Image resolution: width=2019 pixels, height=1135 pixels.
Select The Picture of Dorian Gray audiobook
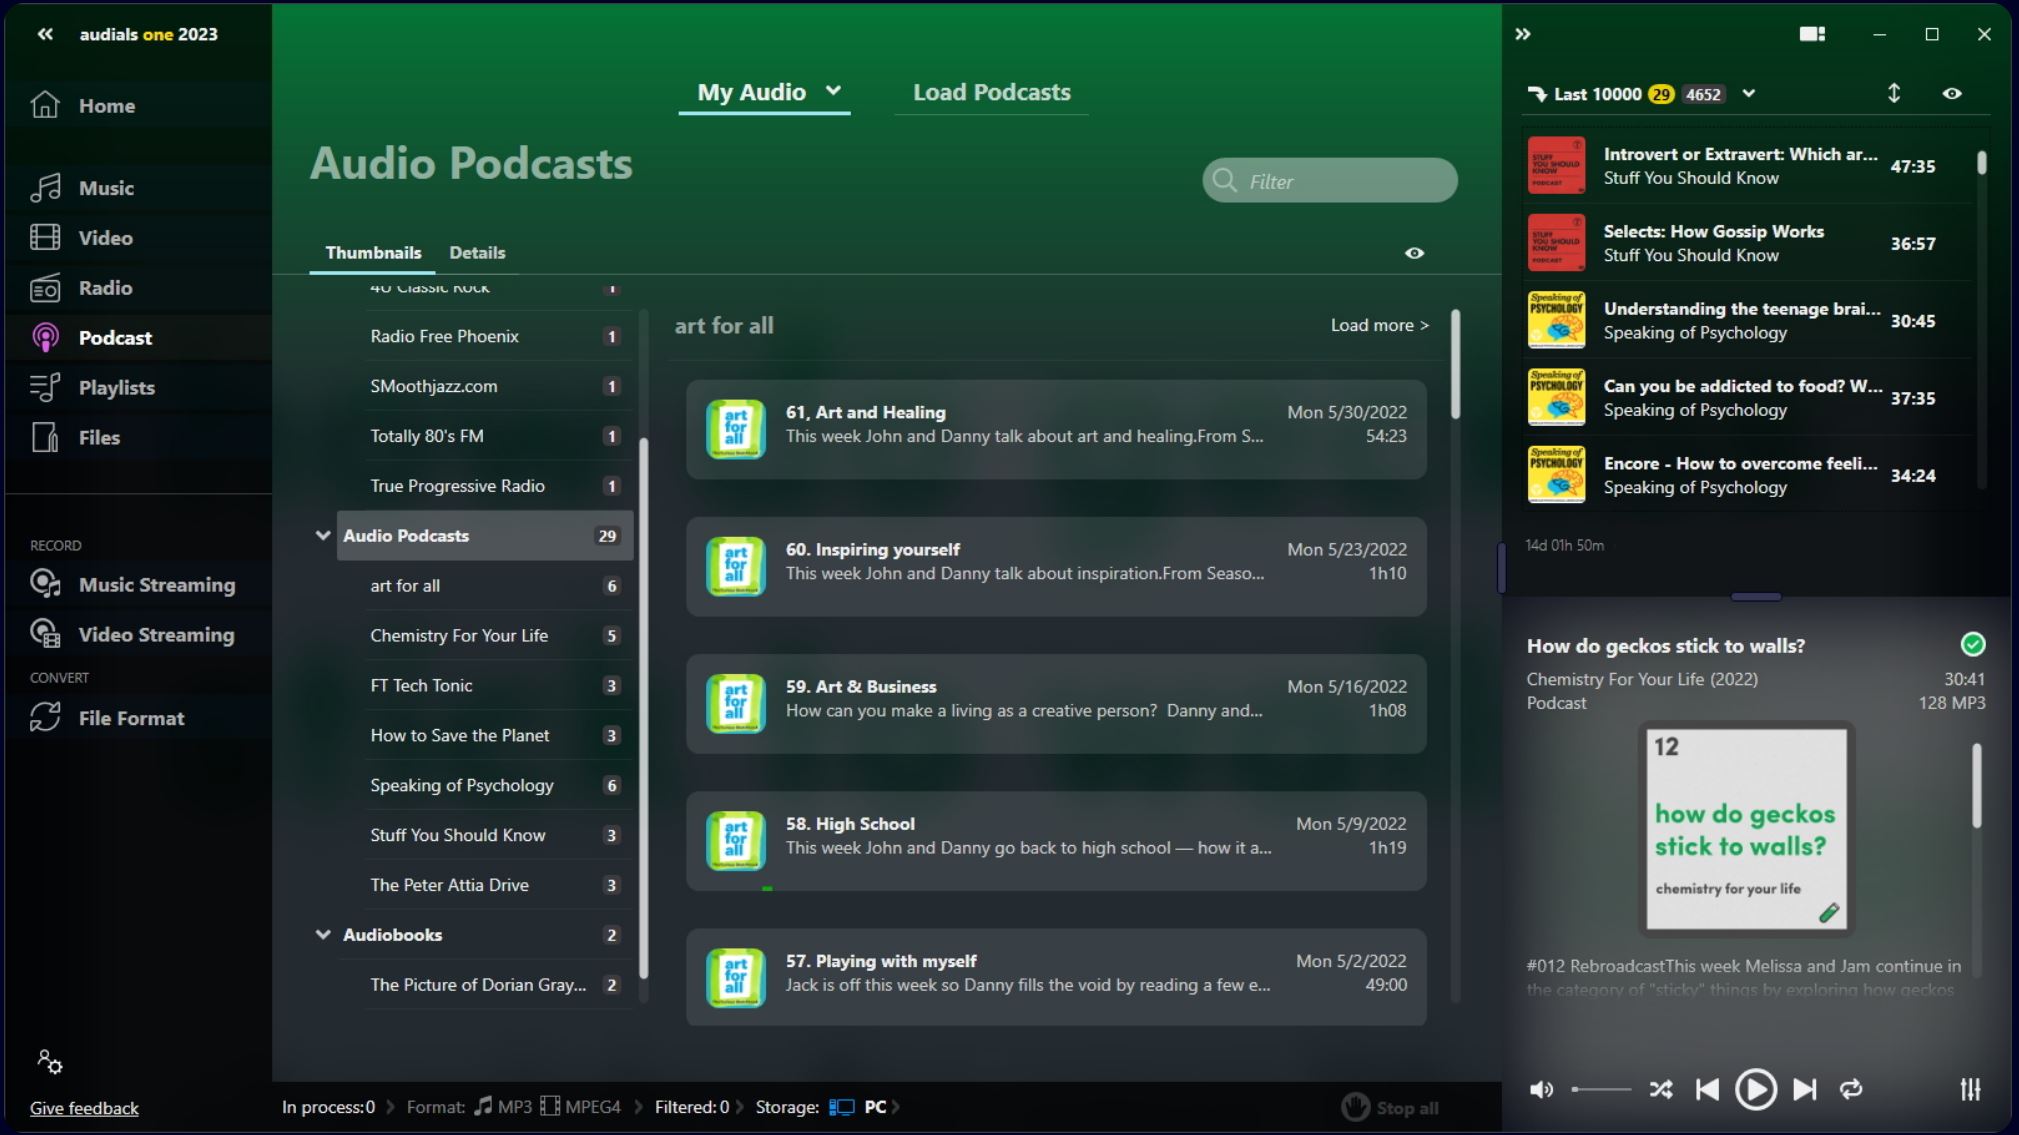pyautogui.click(x=498, y=985)
